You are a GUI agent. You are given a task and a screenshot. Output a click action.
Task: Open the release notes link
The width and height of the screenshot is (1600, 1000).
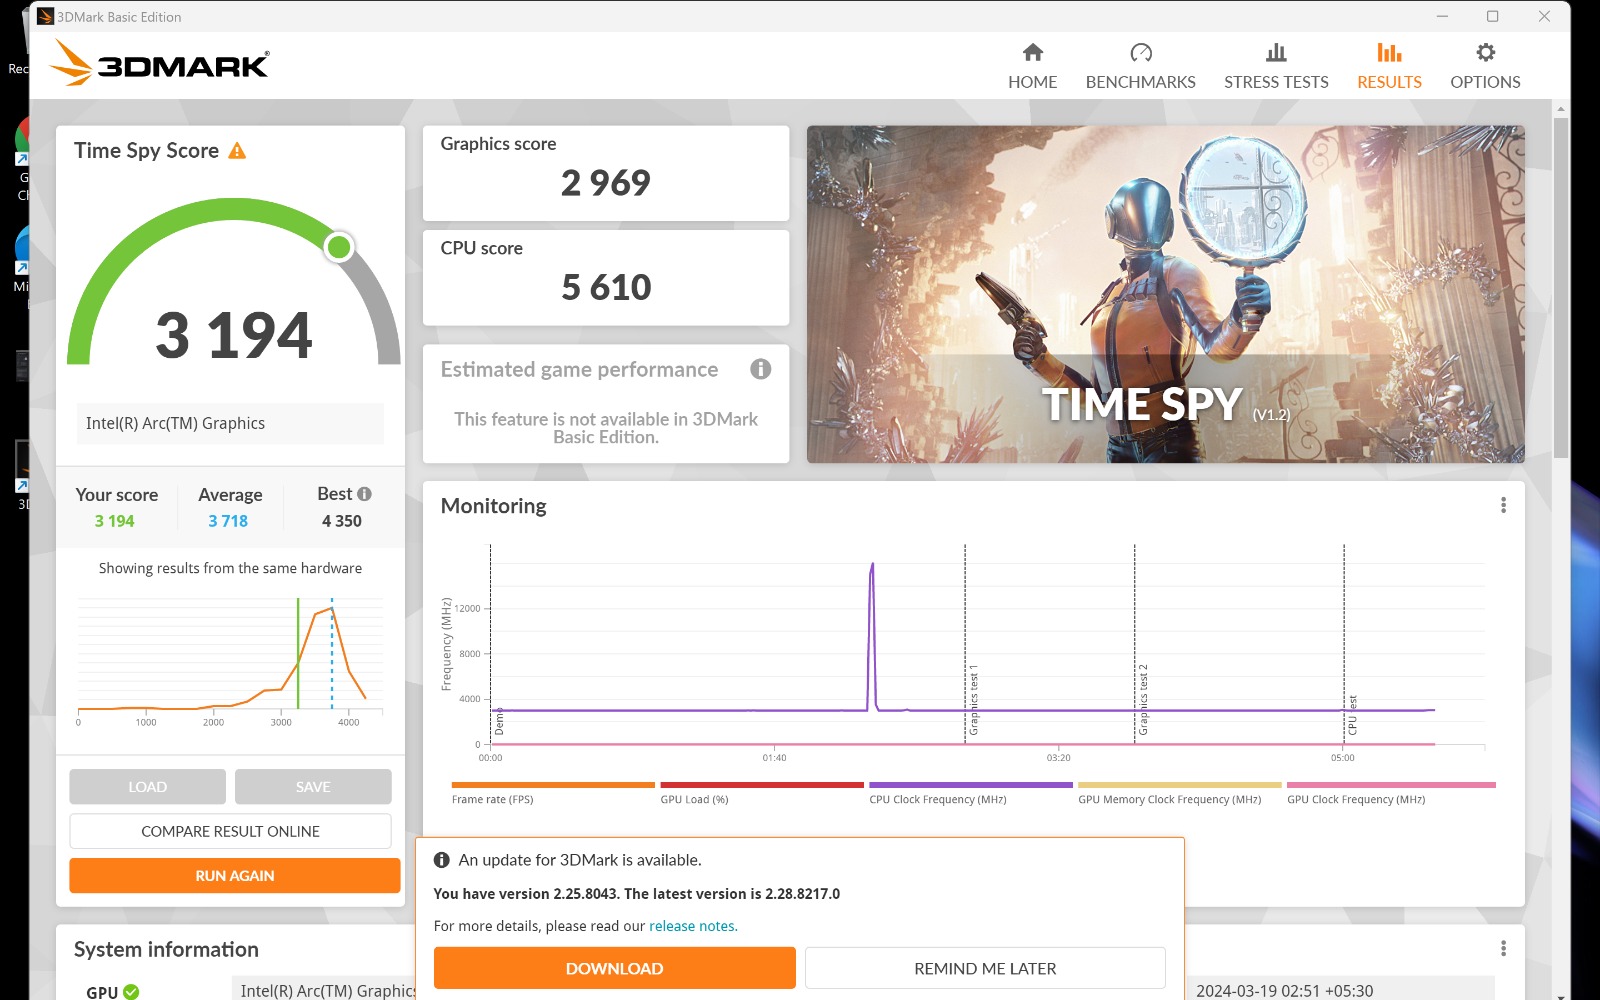coord(693,926)
